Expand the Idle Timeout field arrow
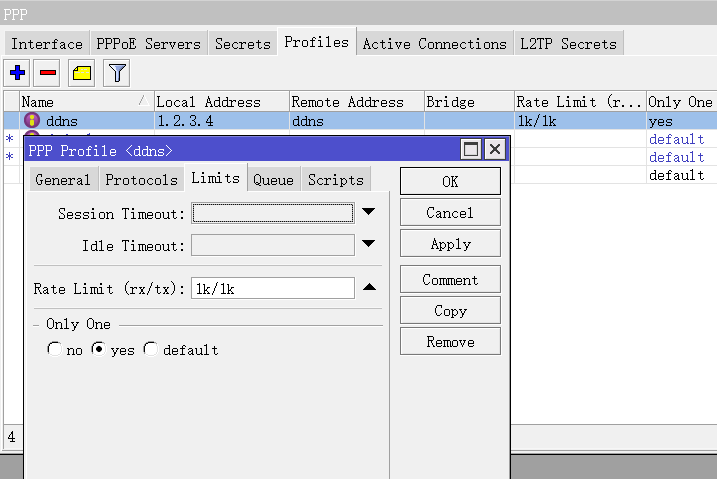Viewport: 718px width, 479px height. (x=369, y=244)
